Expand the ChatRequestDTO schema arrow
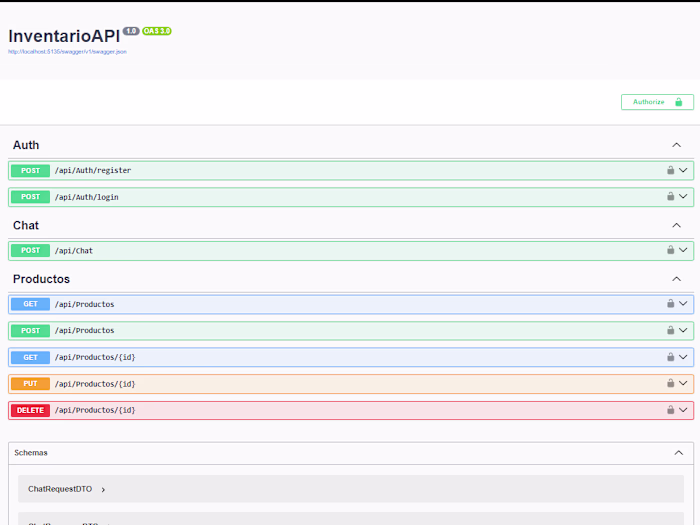The image size is (700, 525). [x=103, y=490]
